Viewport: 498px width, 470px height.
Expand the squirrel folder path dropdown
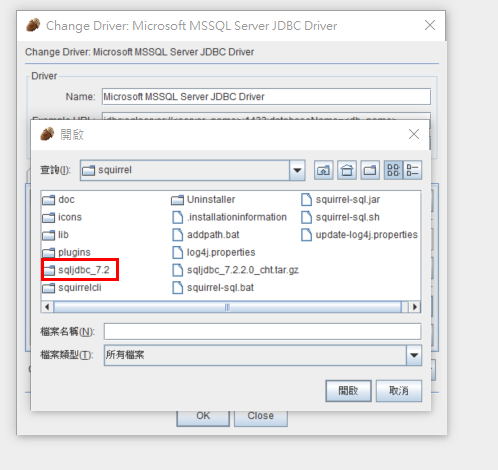[297, 170]
